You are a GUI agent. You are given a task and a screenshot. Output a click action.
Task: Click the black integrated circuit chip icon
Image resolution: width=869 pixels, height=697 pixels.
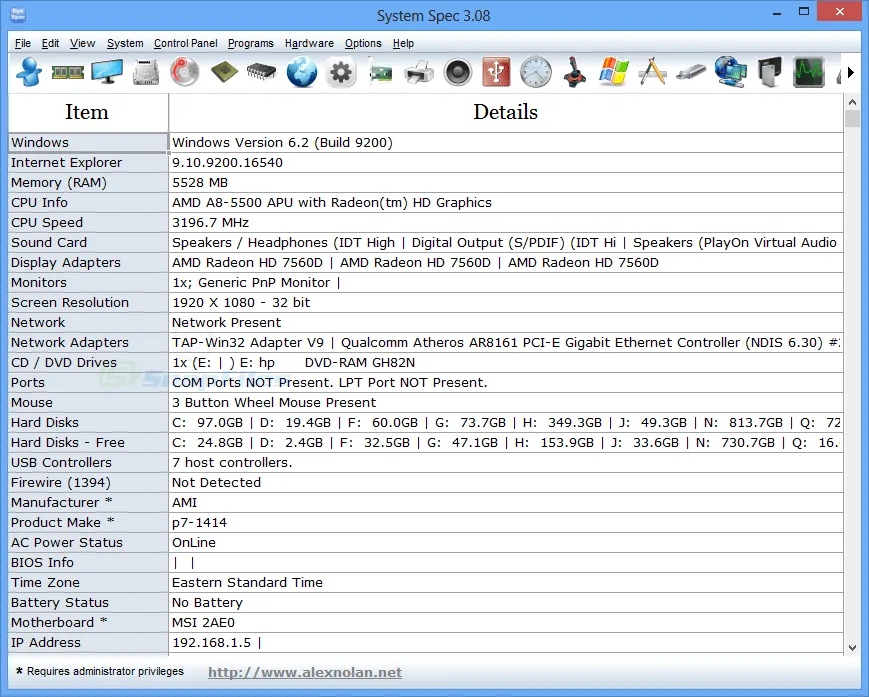[x=261, y=72]
